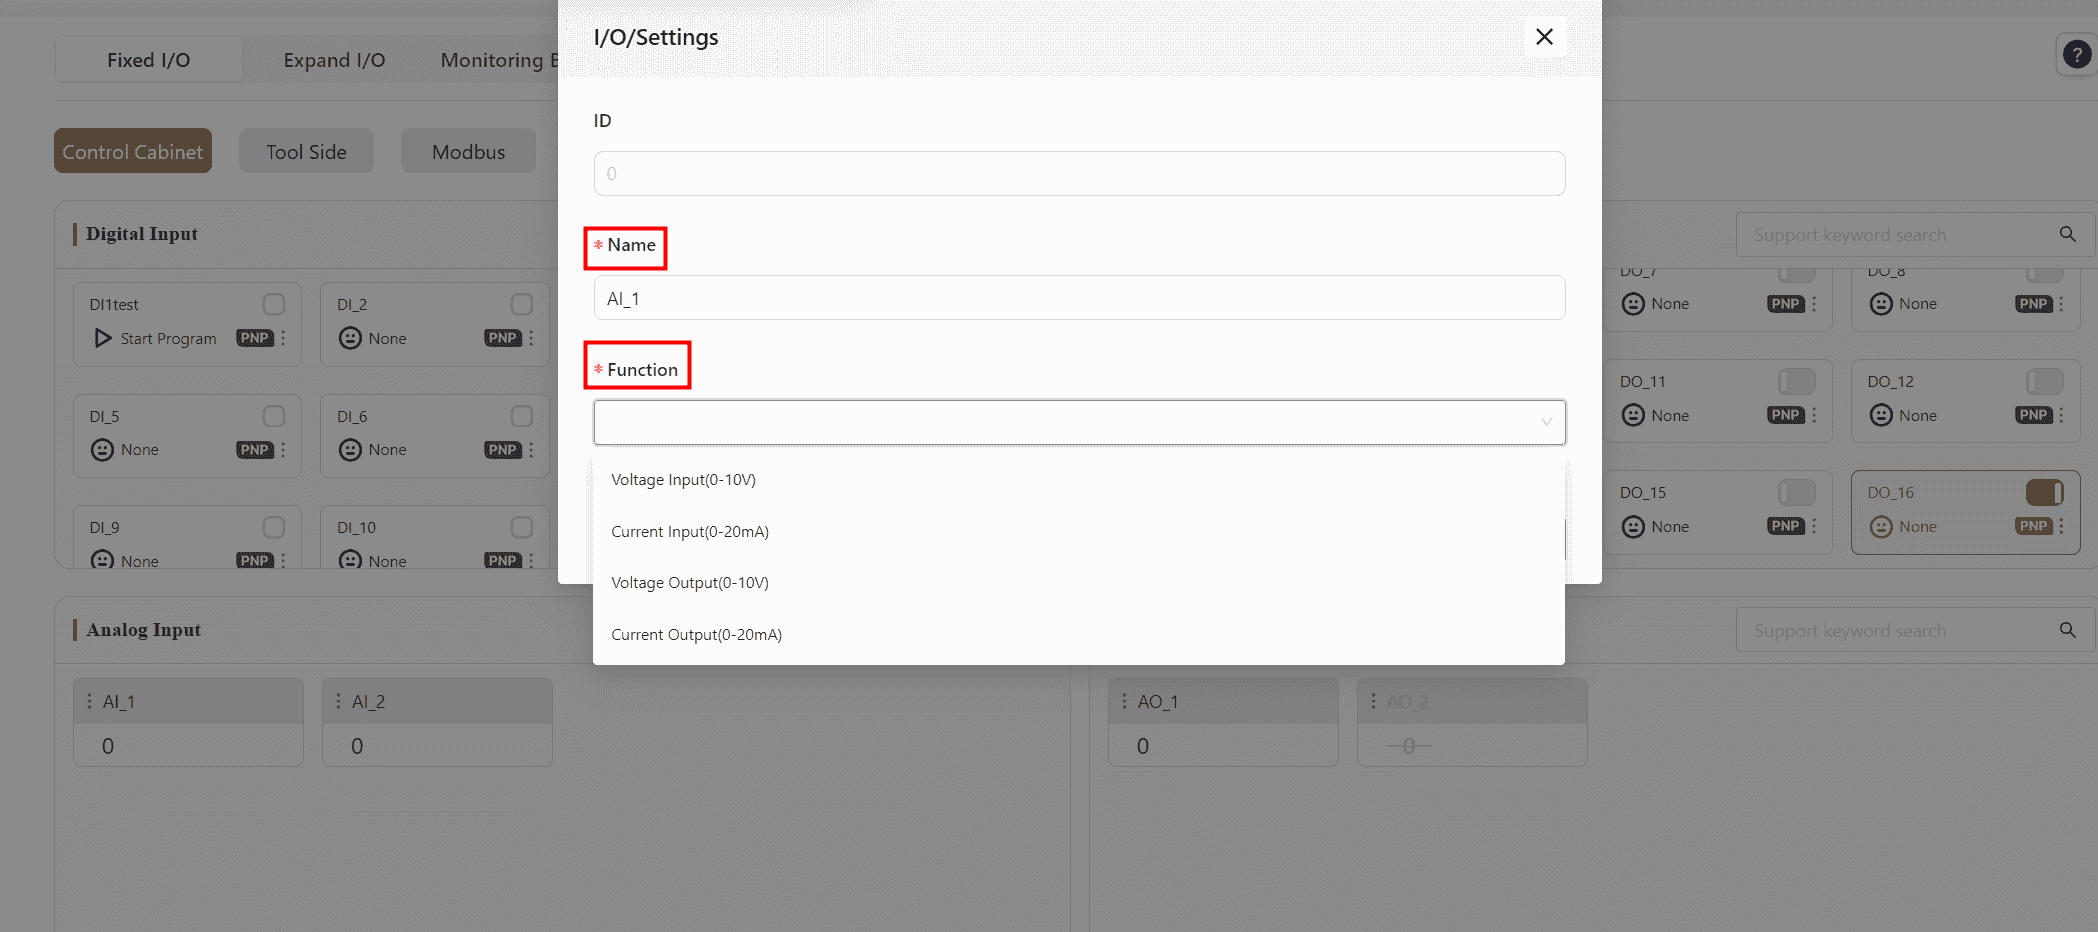Choose Current Output(0-20mA) from the list
This screenshot has height=932, width=2098.
click(696, 635)
